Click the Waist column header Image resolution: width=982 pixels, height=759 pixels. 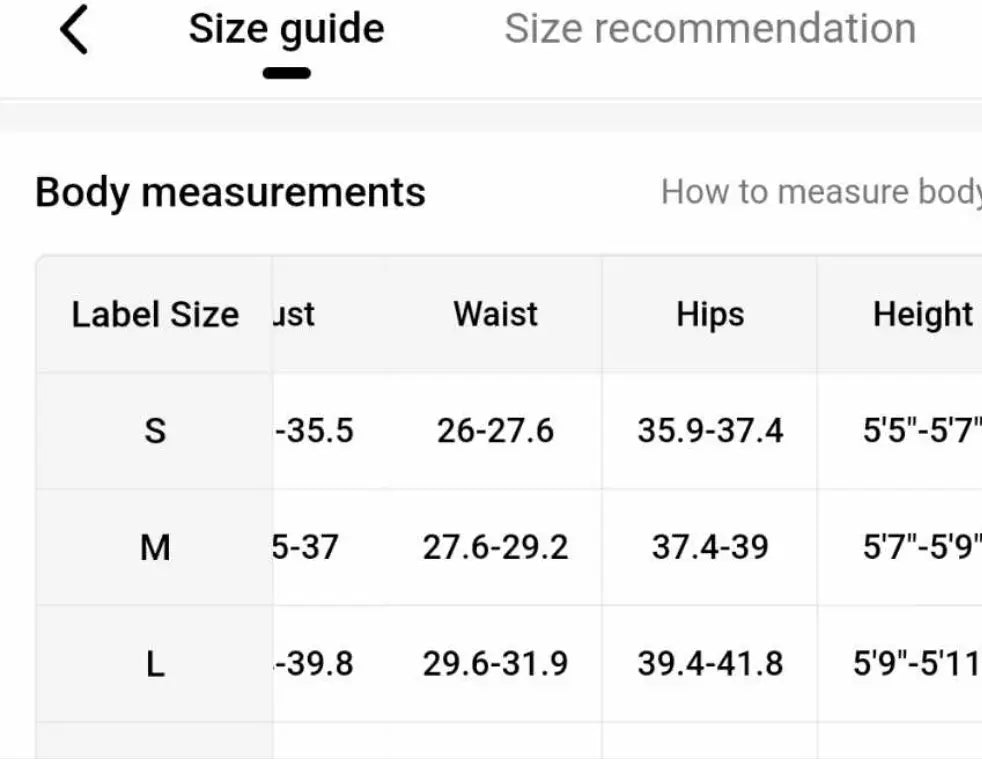[496, 314]
